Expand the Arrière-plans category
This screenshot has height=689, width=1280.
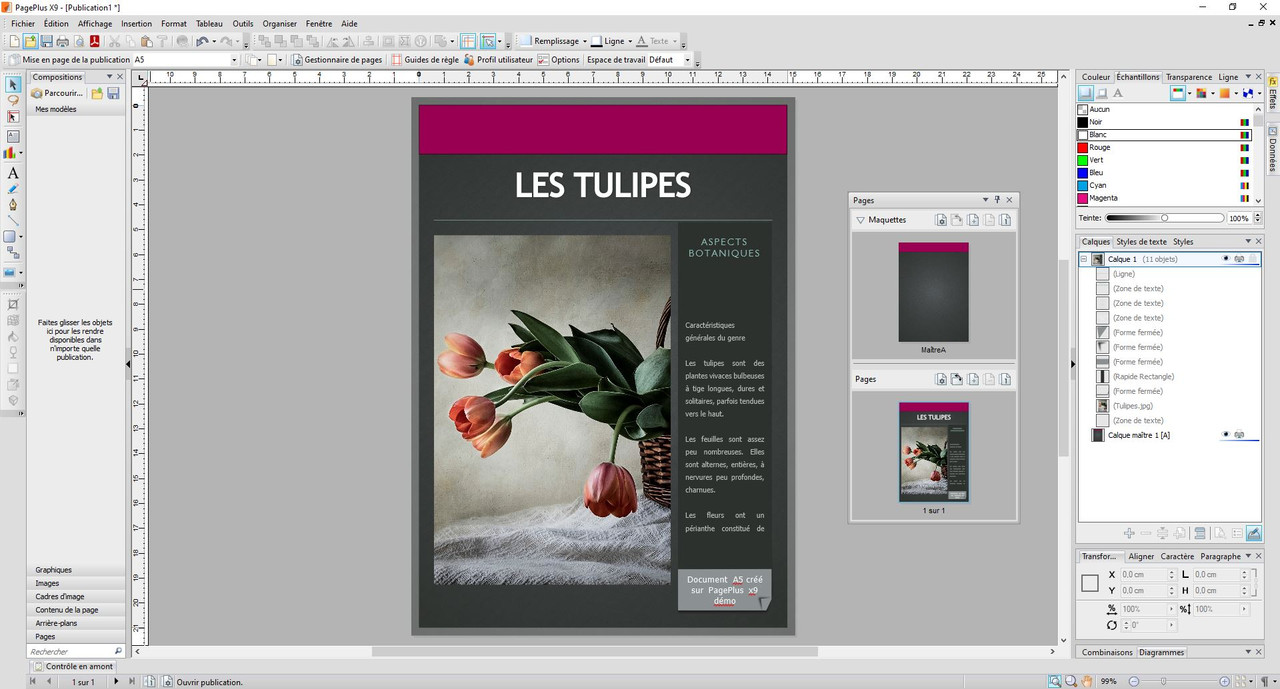click(x=76, y=623)
